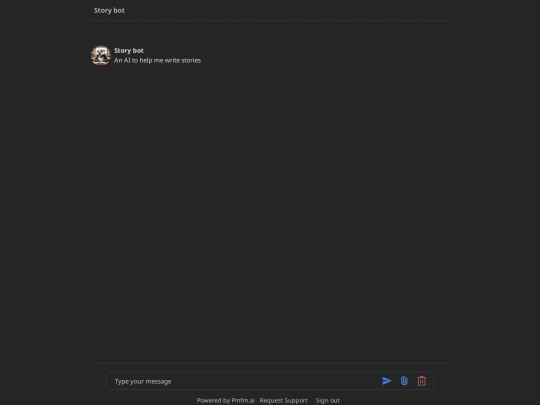This screenshot has width=540, height=405.
Task: Focus the 'Type your message' input field
Action: pos(245,381)
